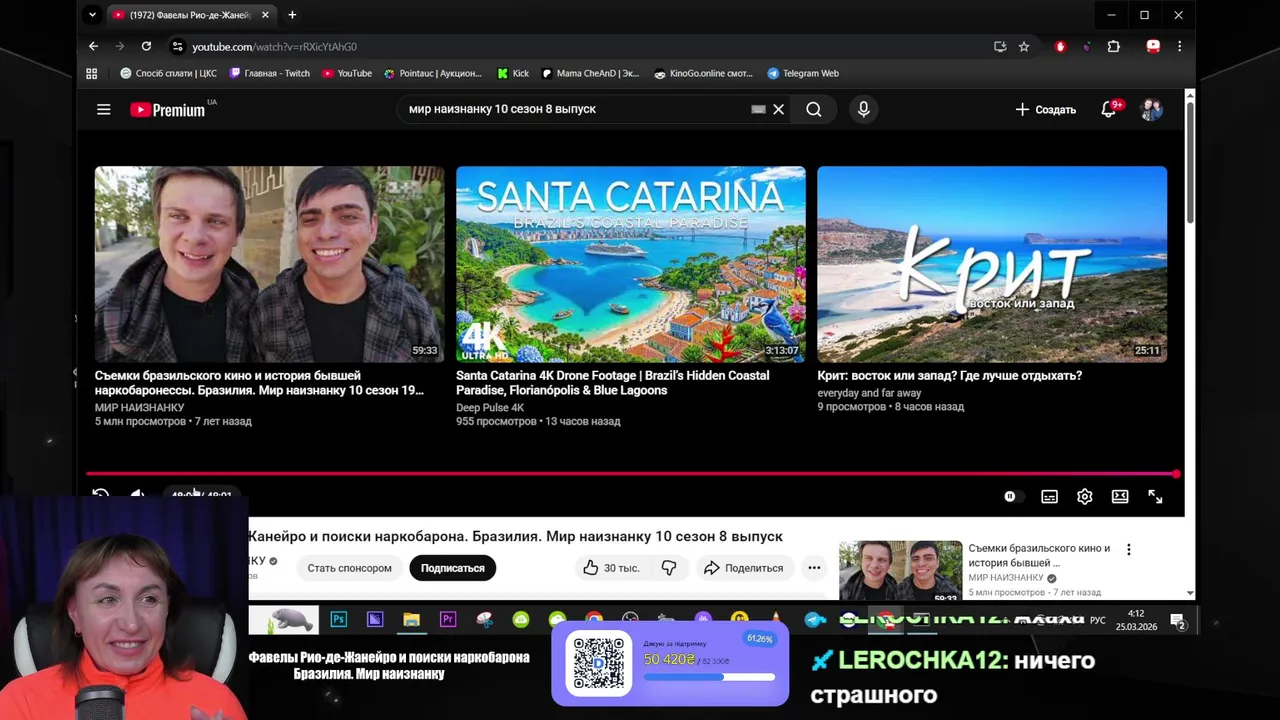Viewport: 1280px width, 720px height.
Task: Bookmark this page with star icon
Action: [x=1024, y=46]
